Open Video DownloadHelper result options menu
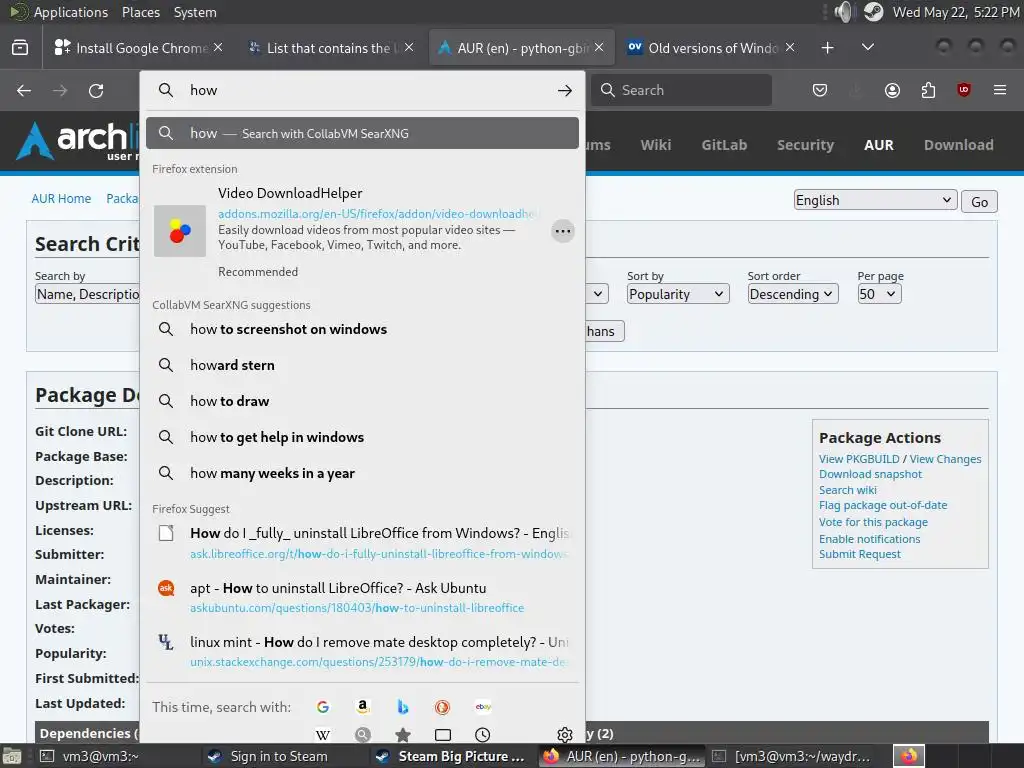This screenshot has width=1024, height=768. (563, 231)
